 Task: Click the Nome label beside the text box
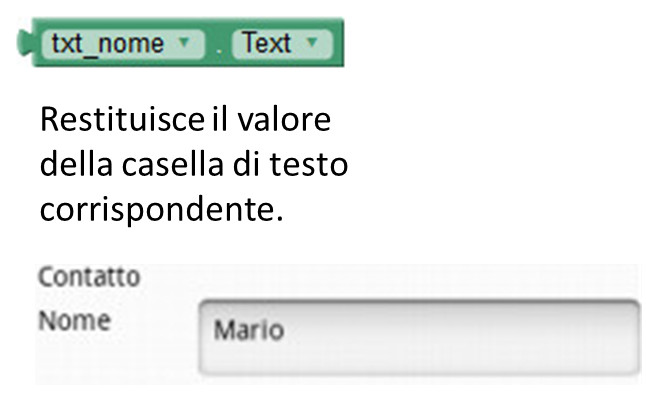point(74,322)
